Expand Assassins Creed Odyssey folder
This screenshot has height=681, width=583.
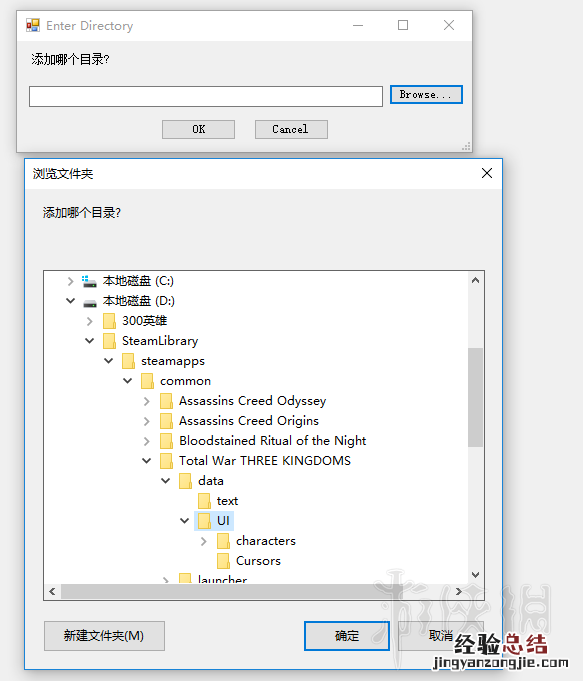pos(147,401)
